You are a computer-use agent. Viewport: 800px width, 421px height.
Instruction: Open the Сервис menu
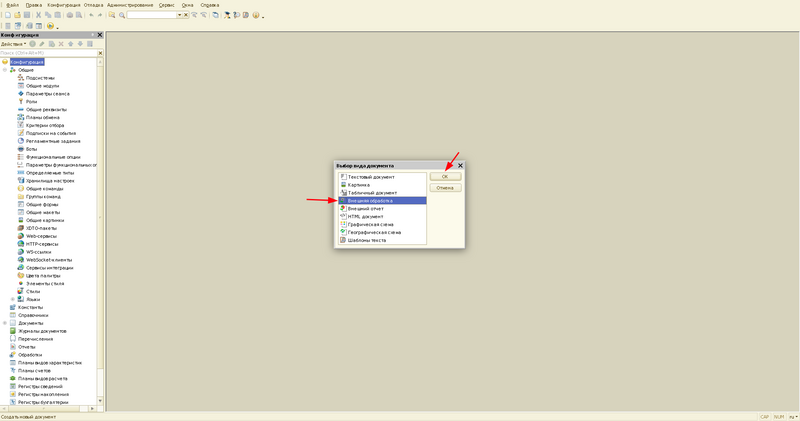click(166, 5)
